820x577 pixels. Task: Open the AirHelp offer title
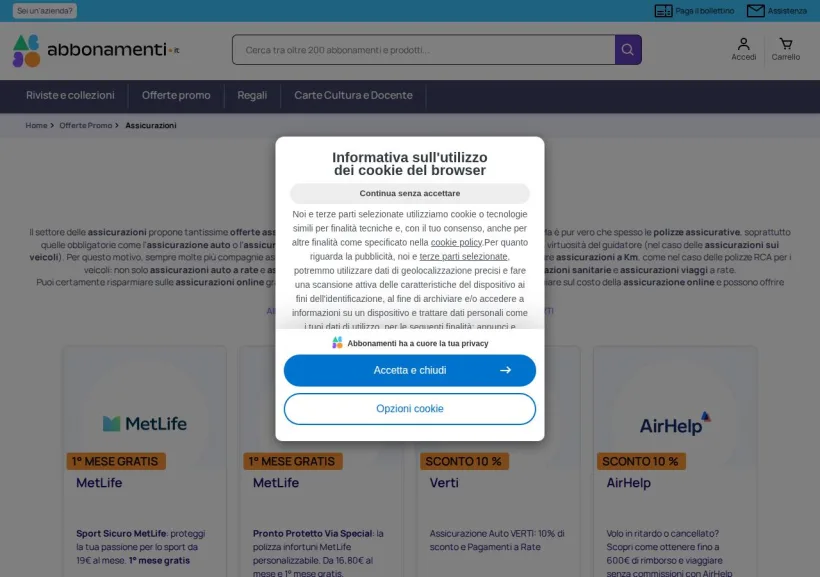pos(628,483)
